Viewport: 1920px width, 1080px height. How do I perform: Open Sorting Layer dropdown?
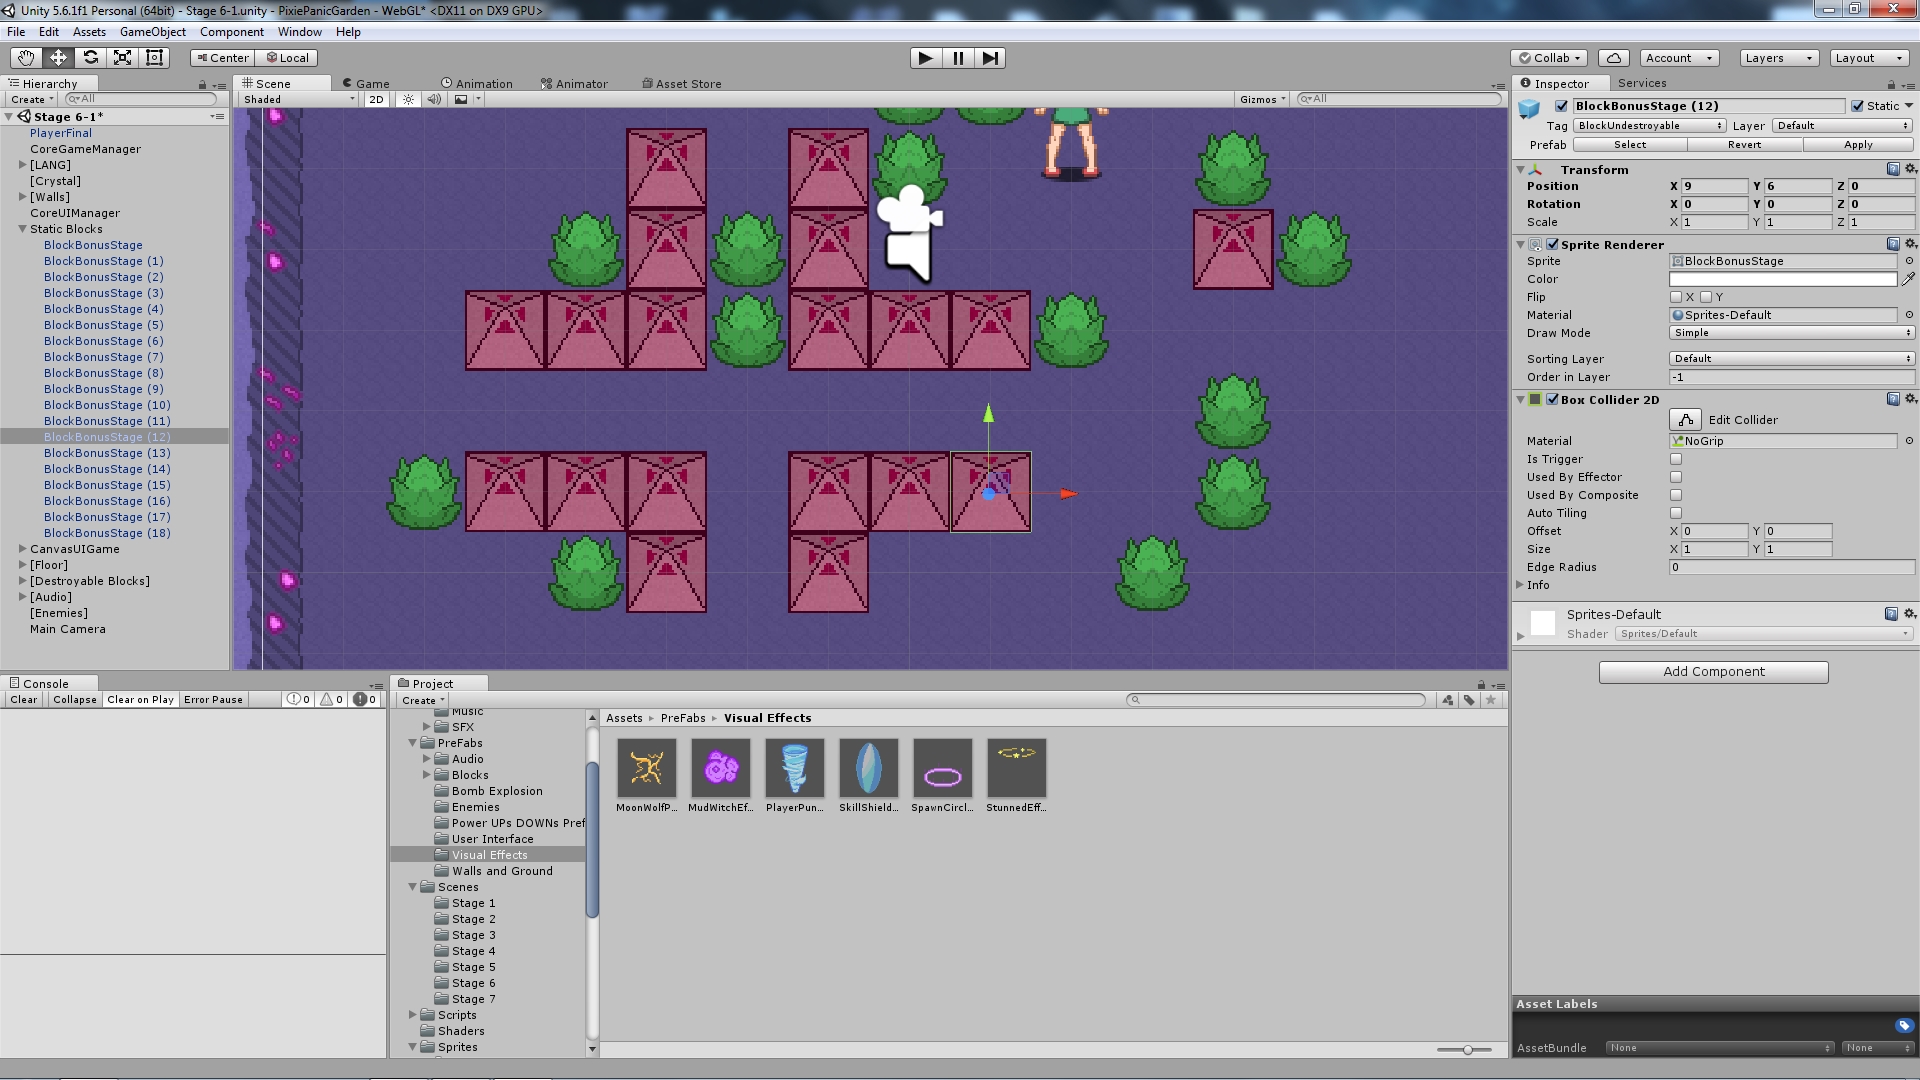[1792, 359]
